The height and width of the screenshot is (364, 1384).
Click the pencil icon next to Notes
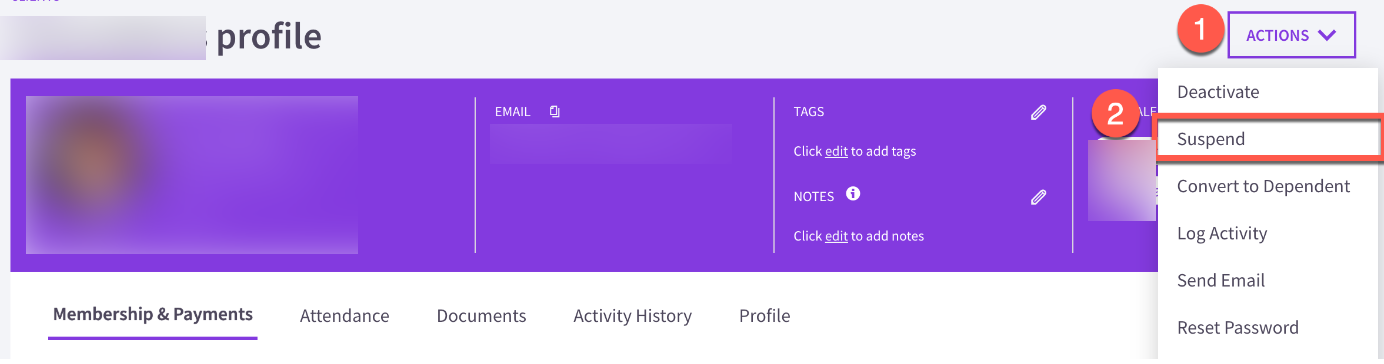1038,197
